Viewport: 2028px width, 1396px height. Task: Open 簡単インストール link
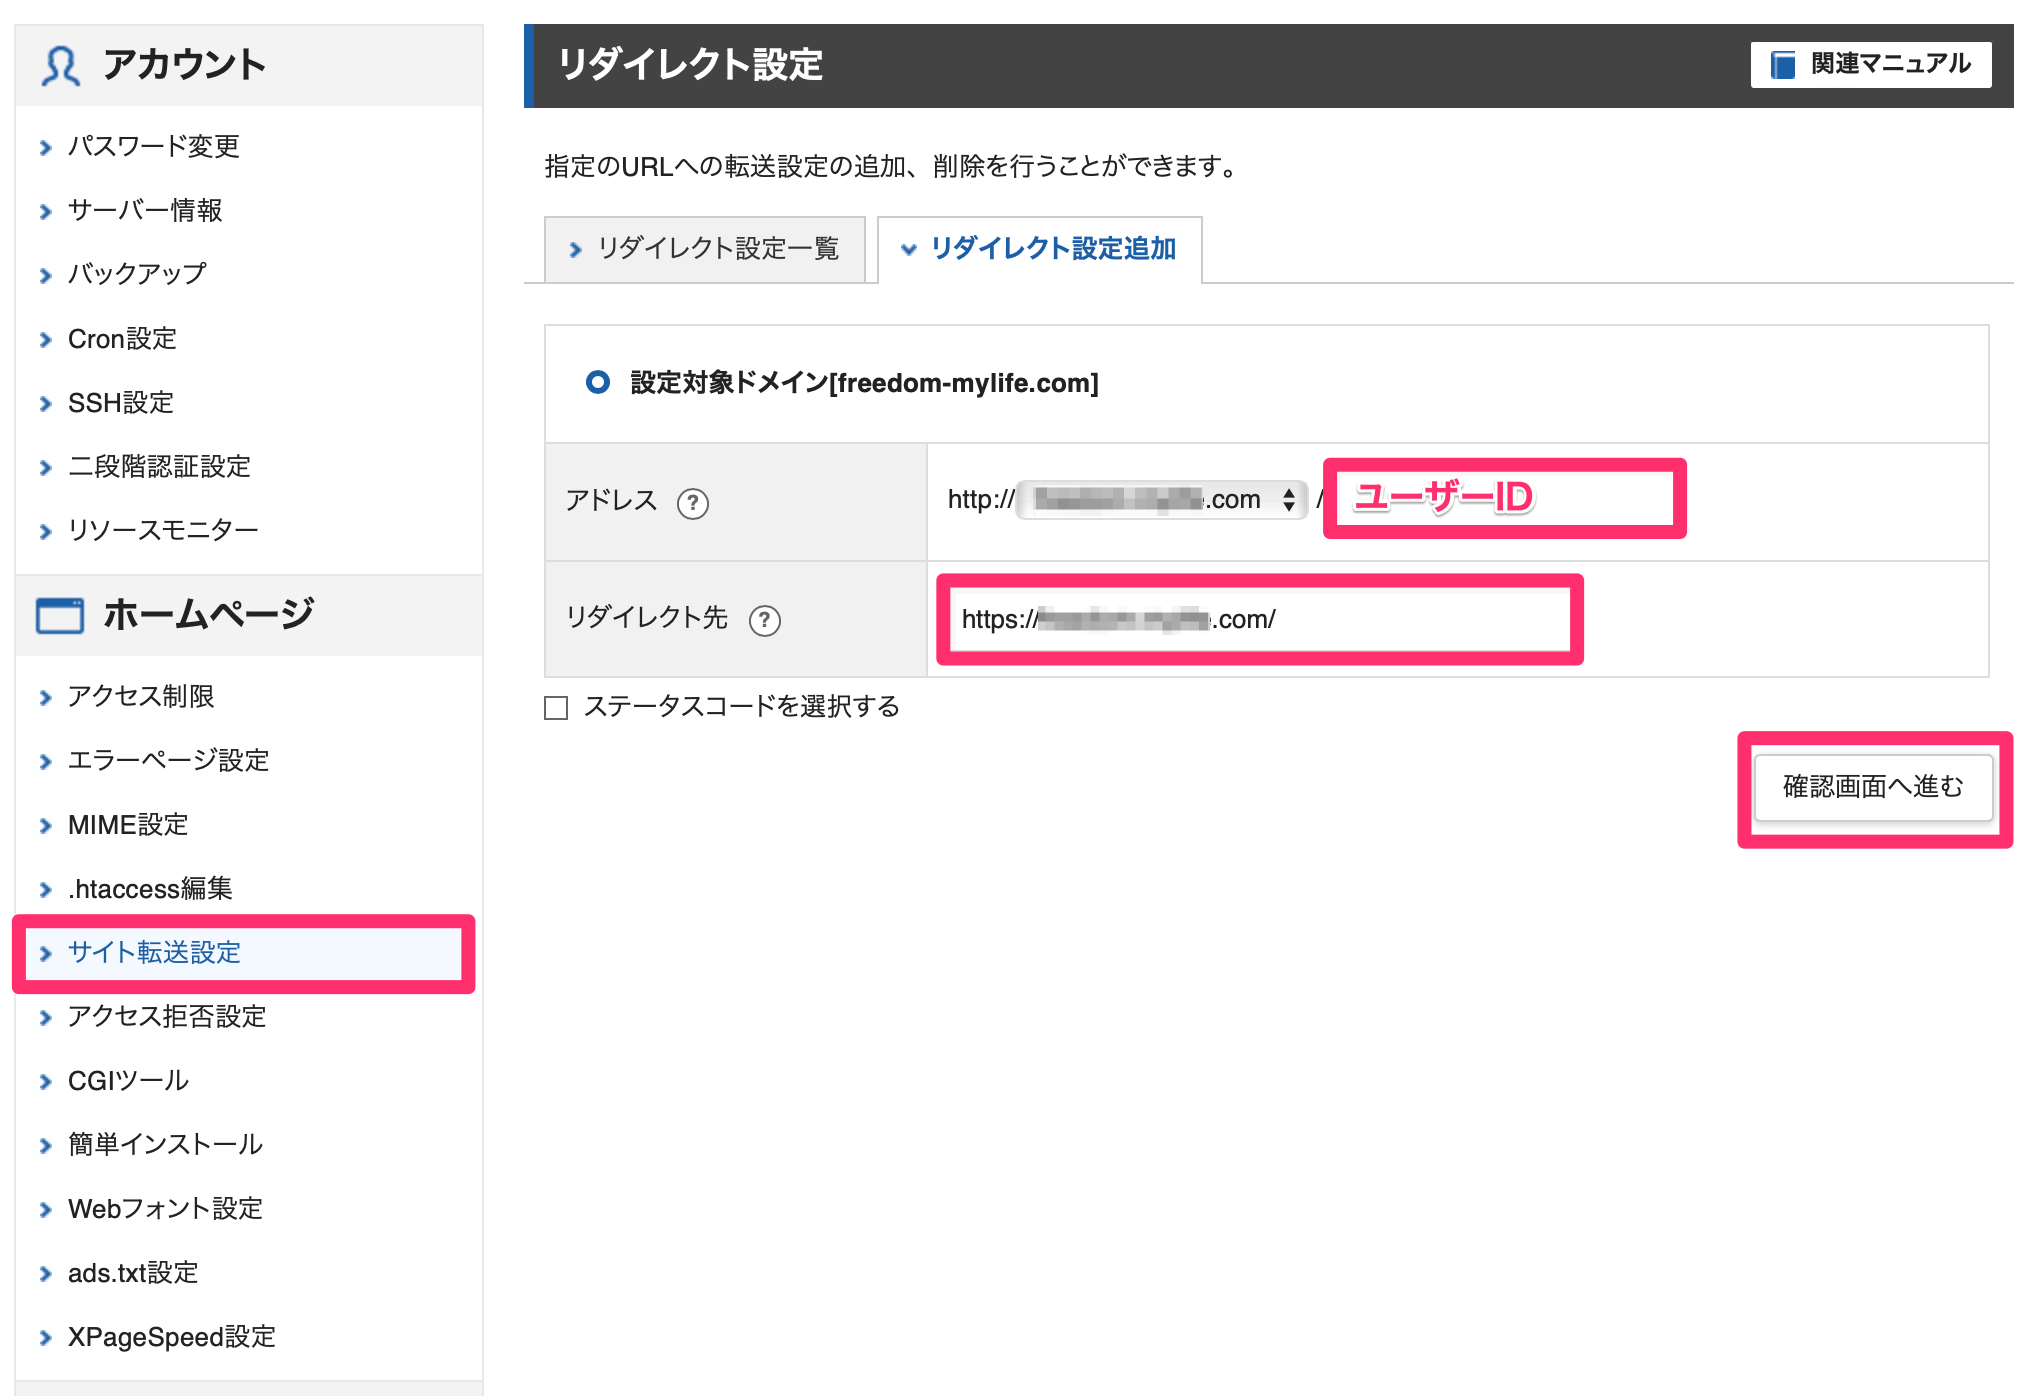point(165,1145)
